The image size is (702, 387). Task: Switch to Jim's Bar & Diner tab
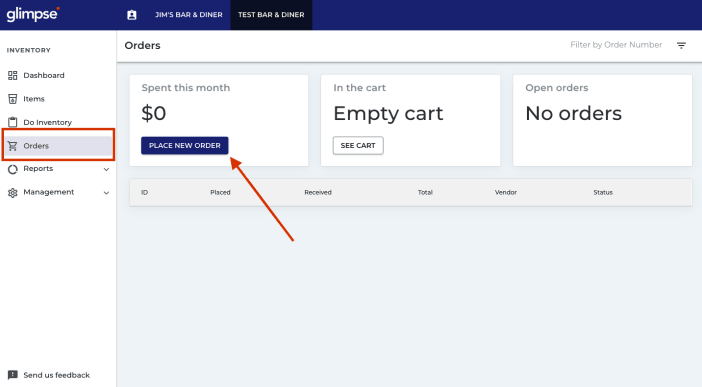[x=188, y=15]
